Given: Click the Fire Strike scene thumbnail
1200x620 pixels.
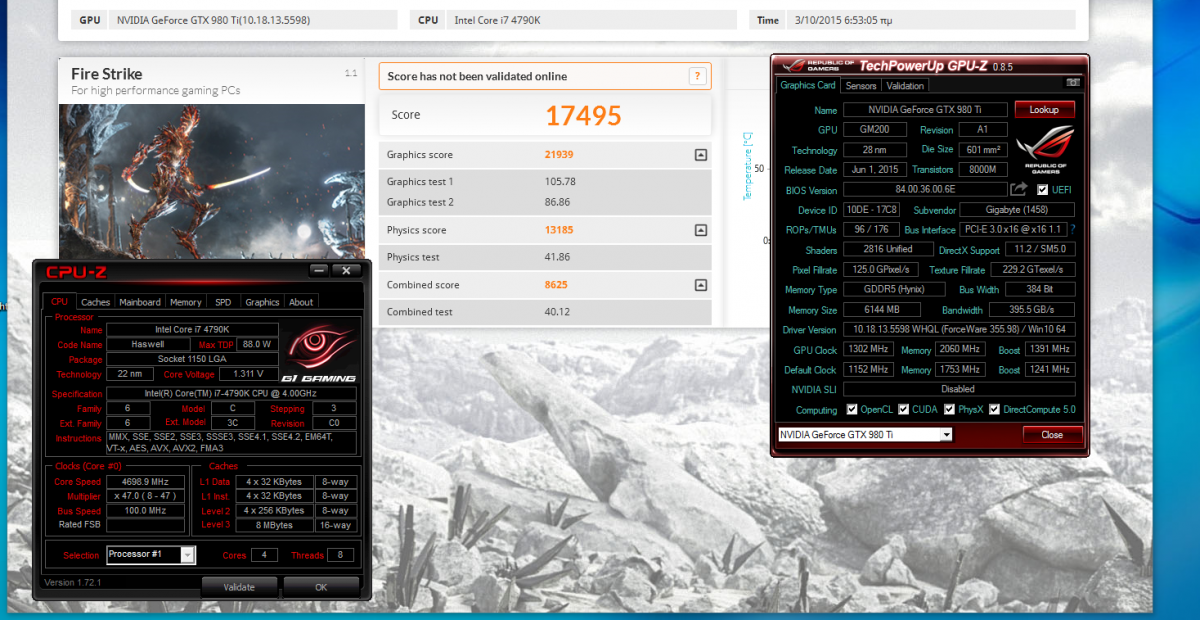Looking at the screenshot, I should pyautogui.click(x=212, y=181).
